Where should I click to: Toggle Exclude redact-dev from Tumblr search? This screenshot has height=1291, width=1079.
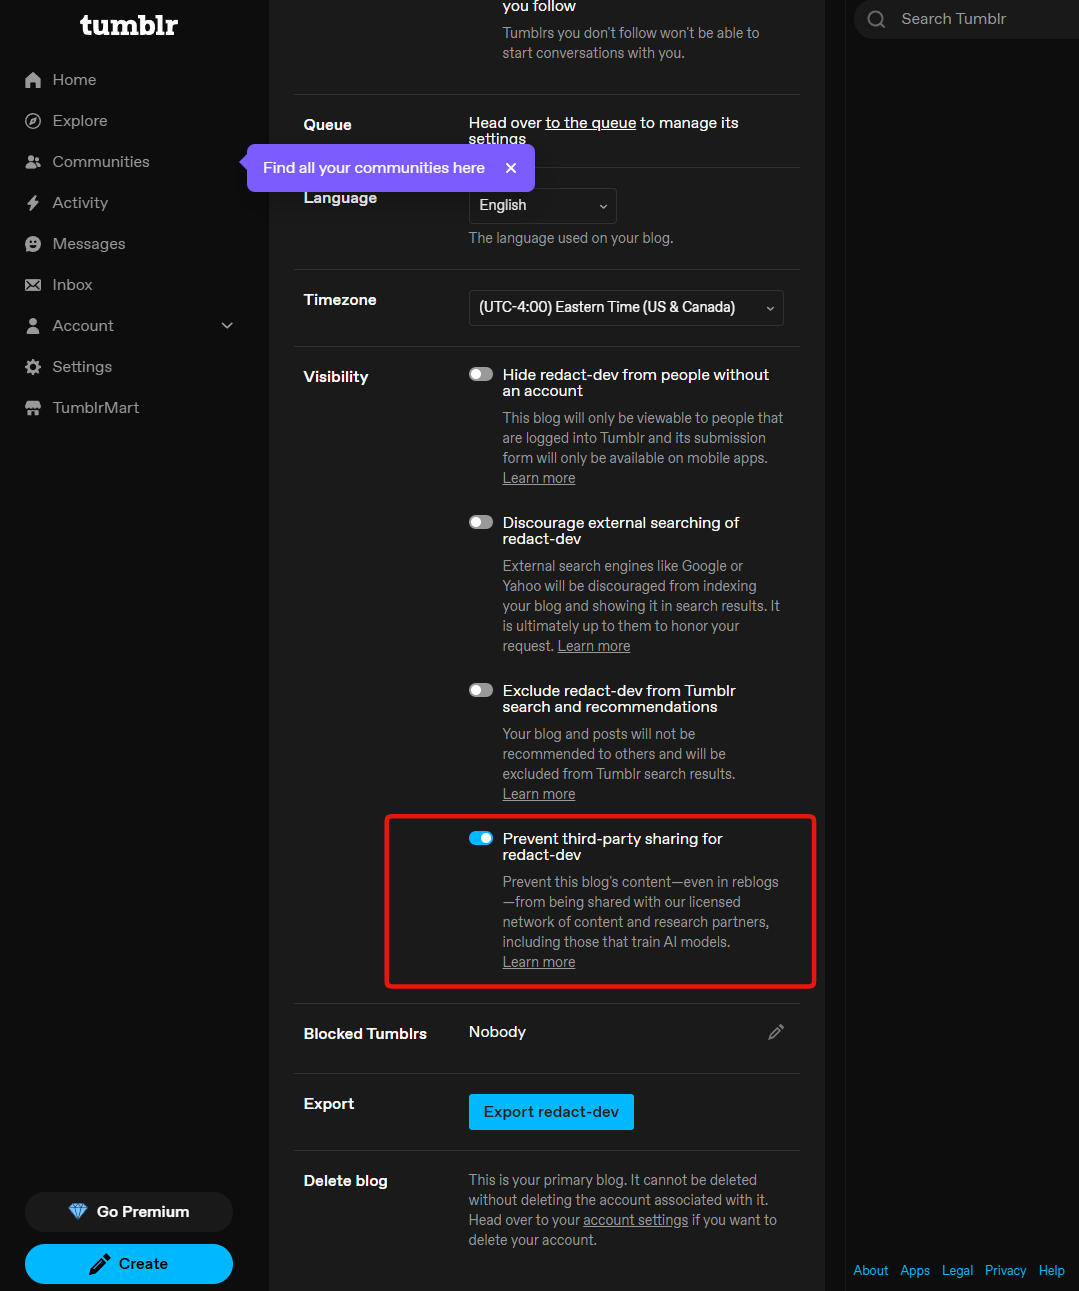(481, 690)
